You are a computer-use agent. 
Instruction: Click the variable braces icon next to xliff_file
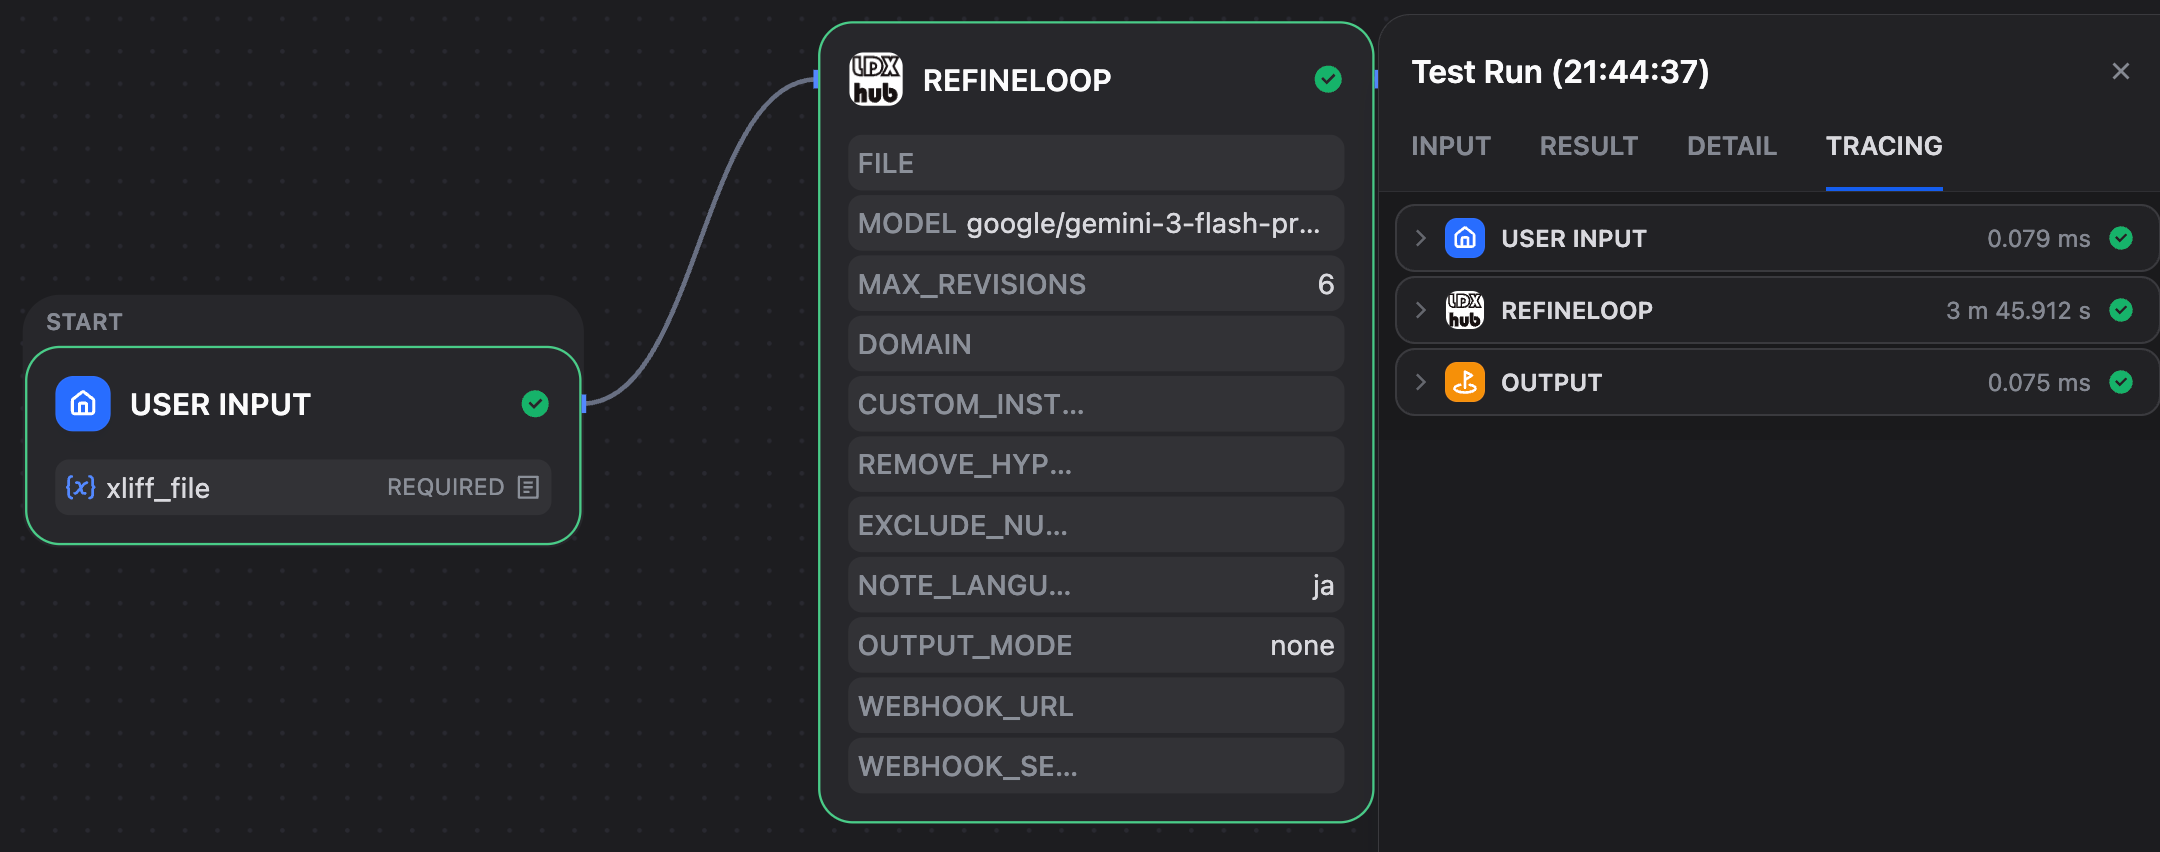pos(81,487)
